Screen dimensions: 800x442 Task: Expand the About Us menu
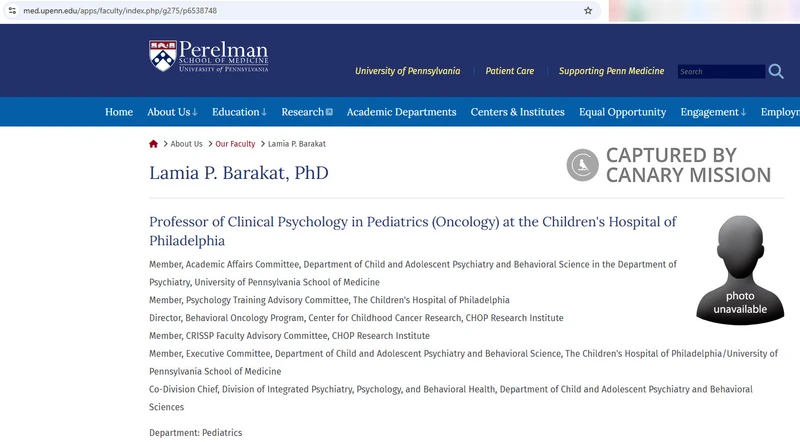coord(172,112)
